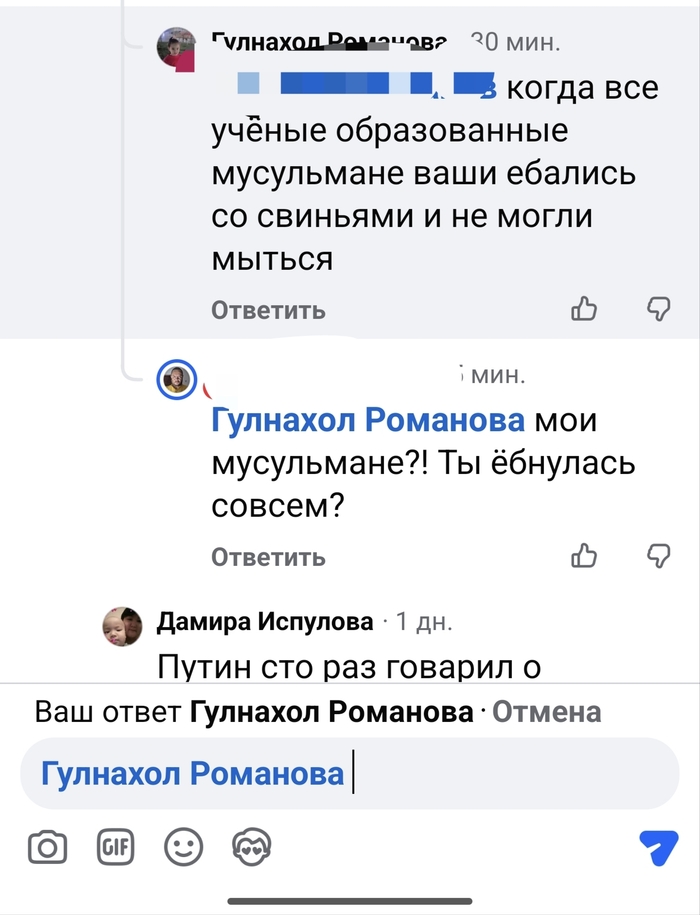This screenshot has width=700, height=915.
Task: Open Дамира Испулова's profile name
Action: pos(264,622)
